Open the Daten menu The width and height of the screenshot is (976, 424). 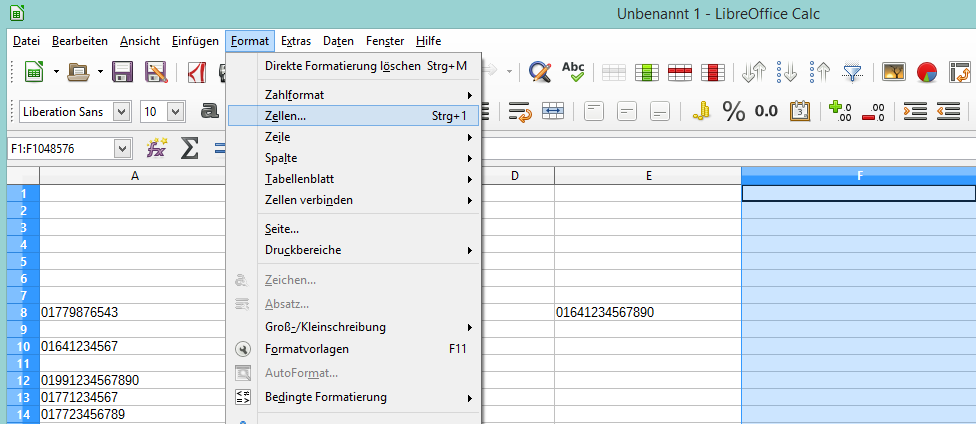pos(339,41)
